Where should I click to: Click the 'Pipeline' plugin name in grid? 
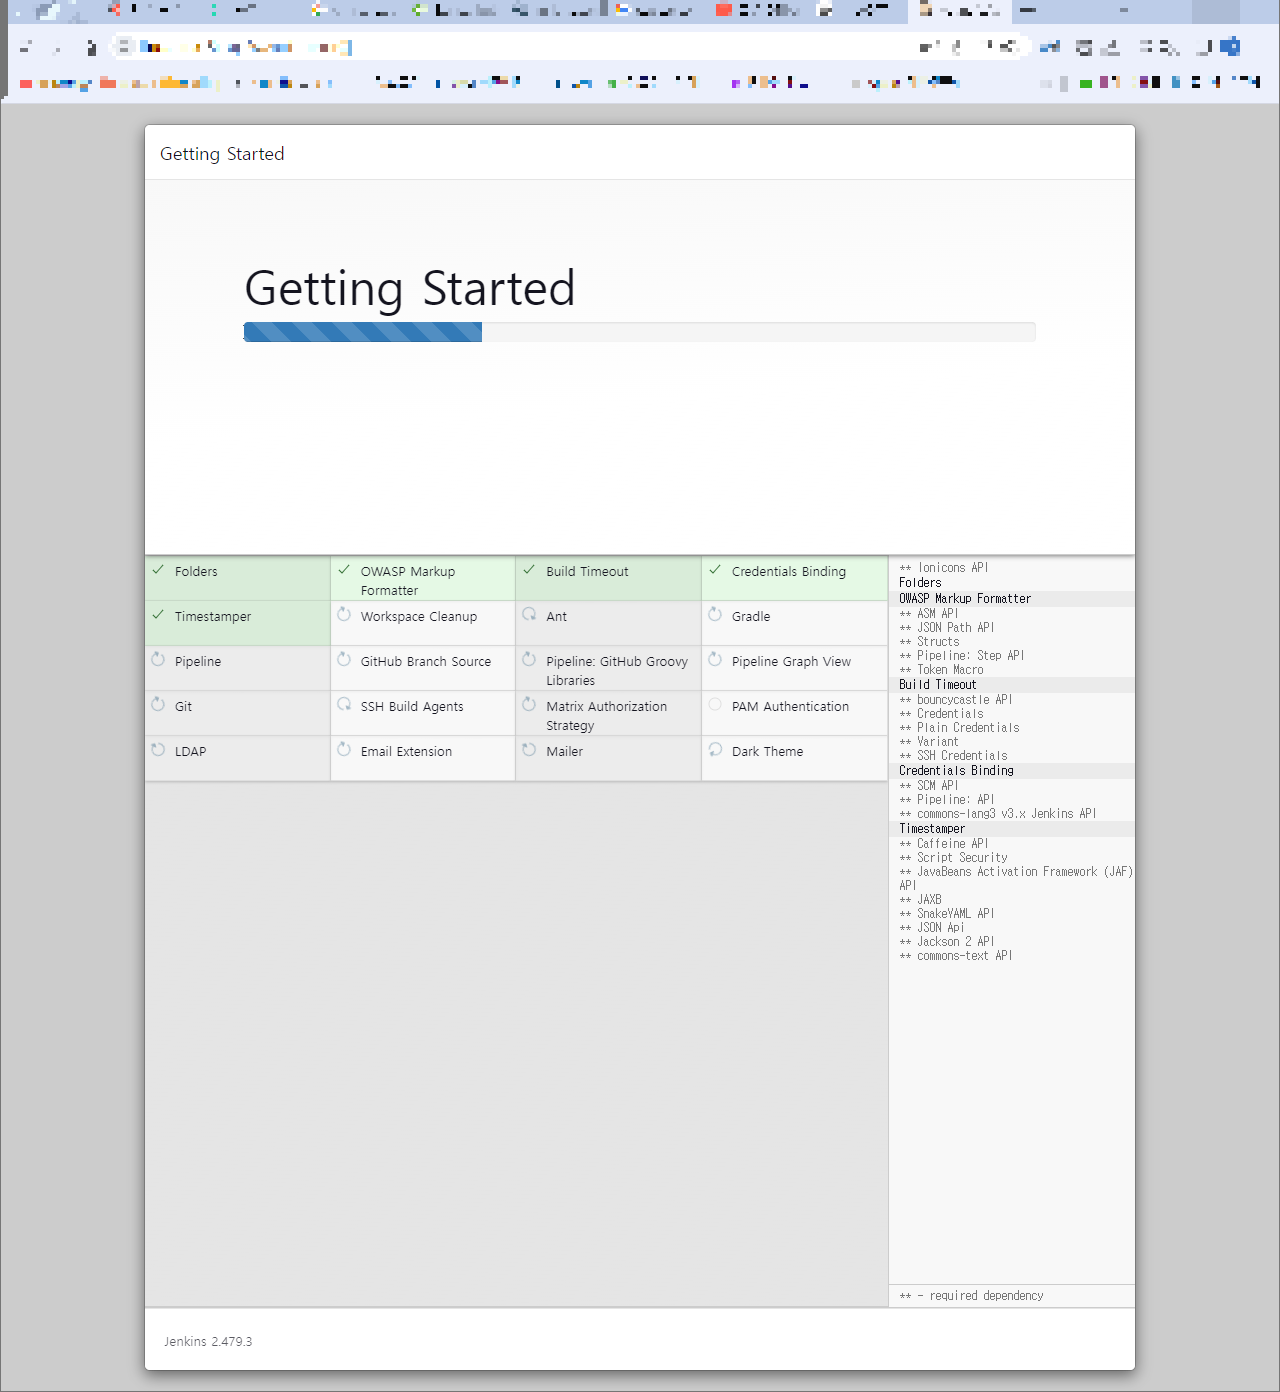click(198, 661)
